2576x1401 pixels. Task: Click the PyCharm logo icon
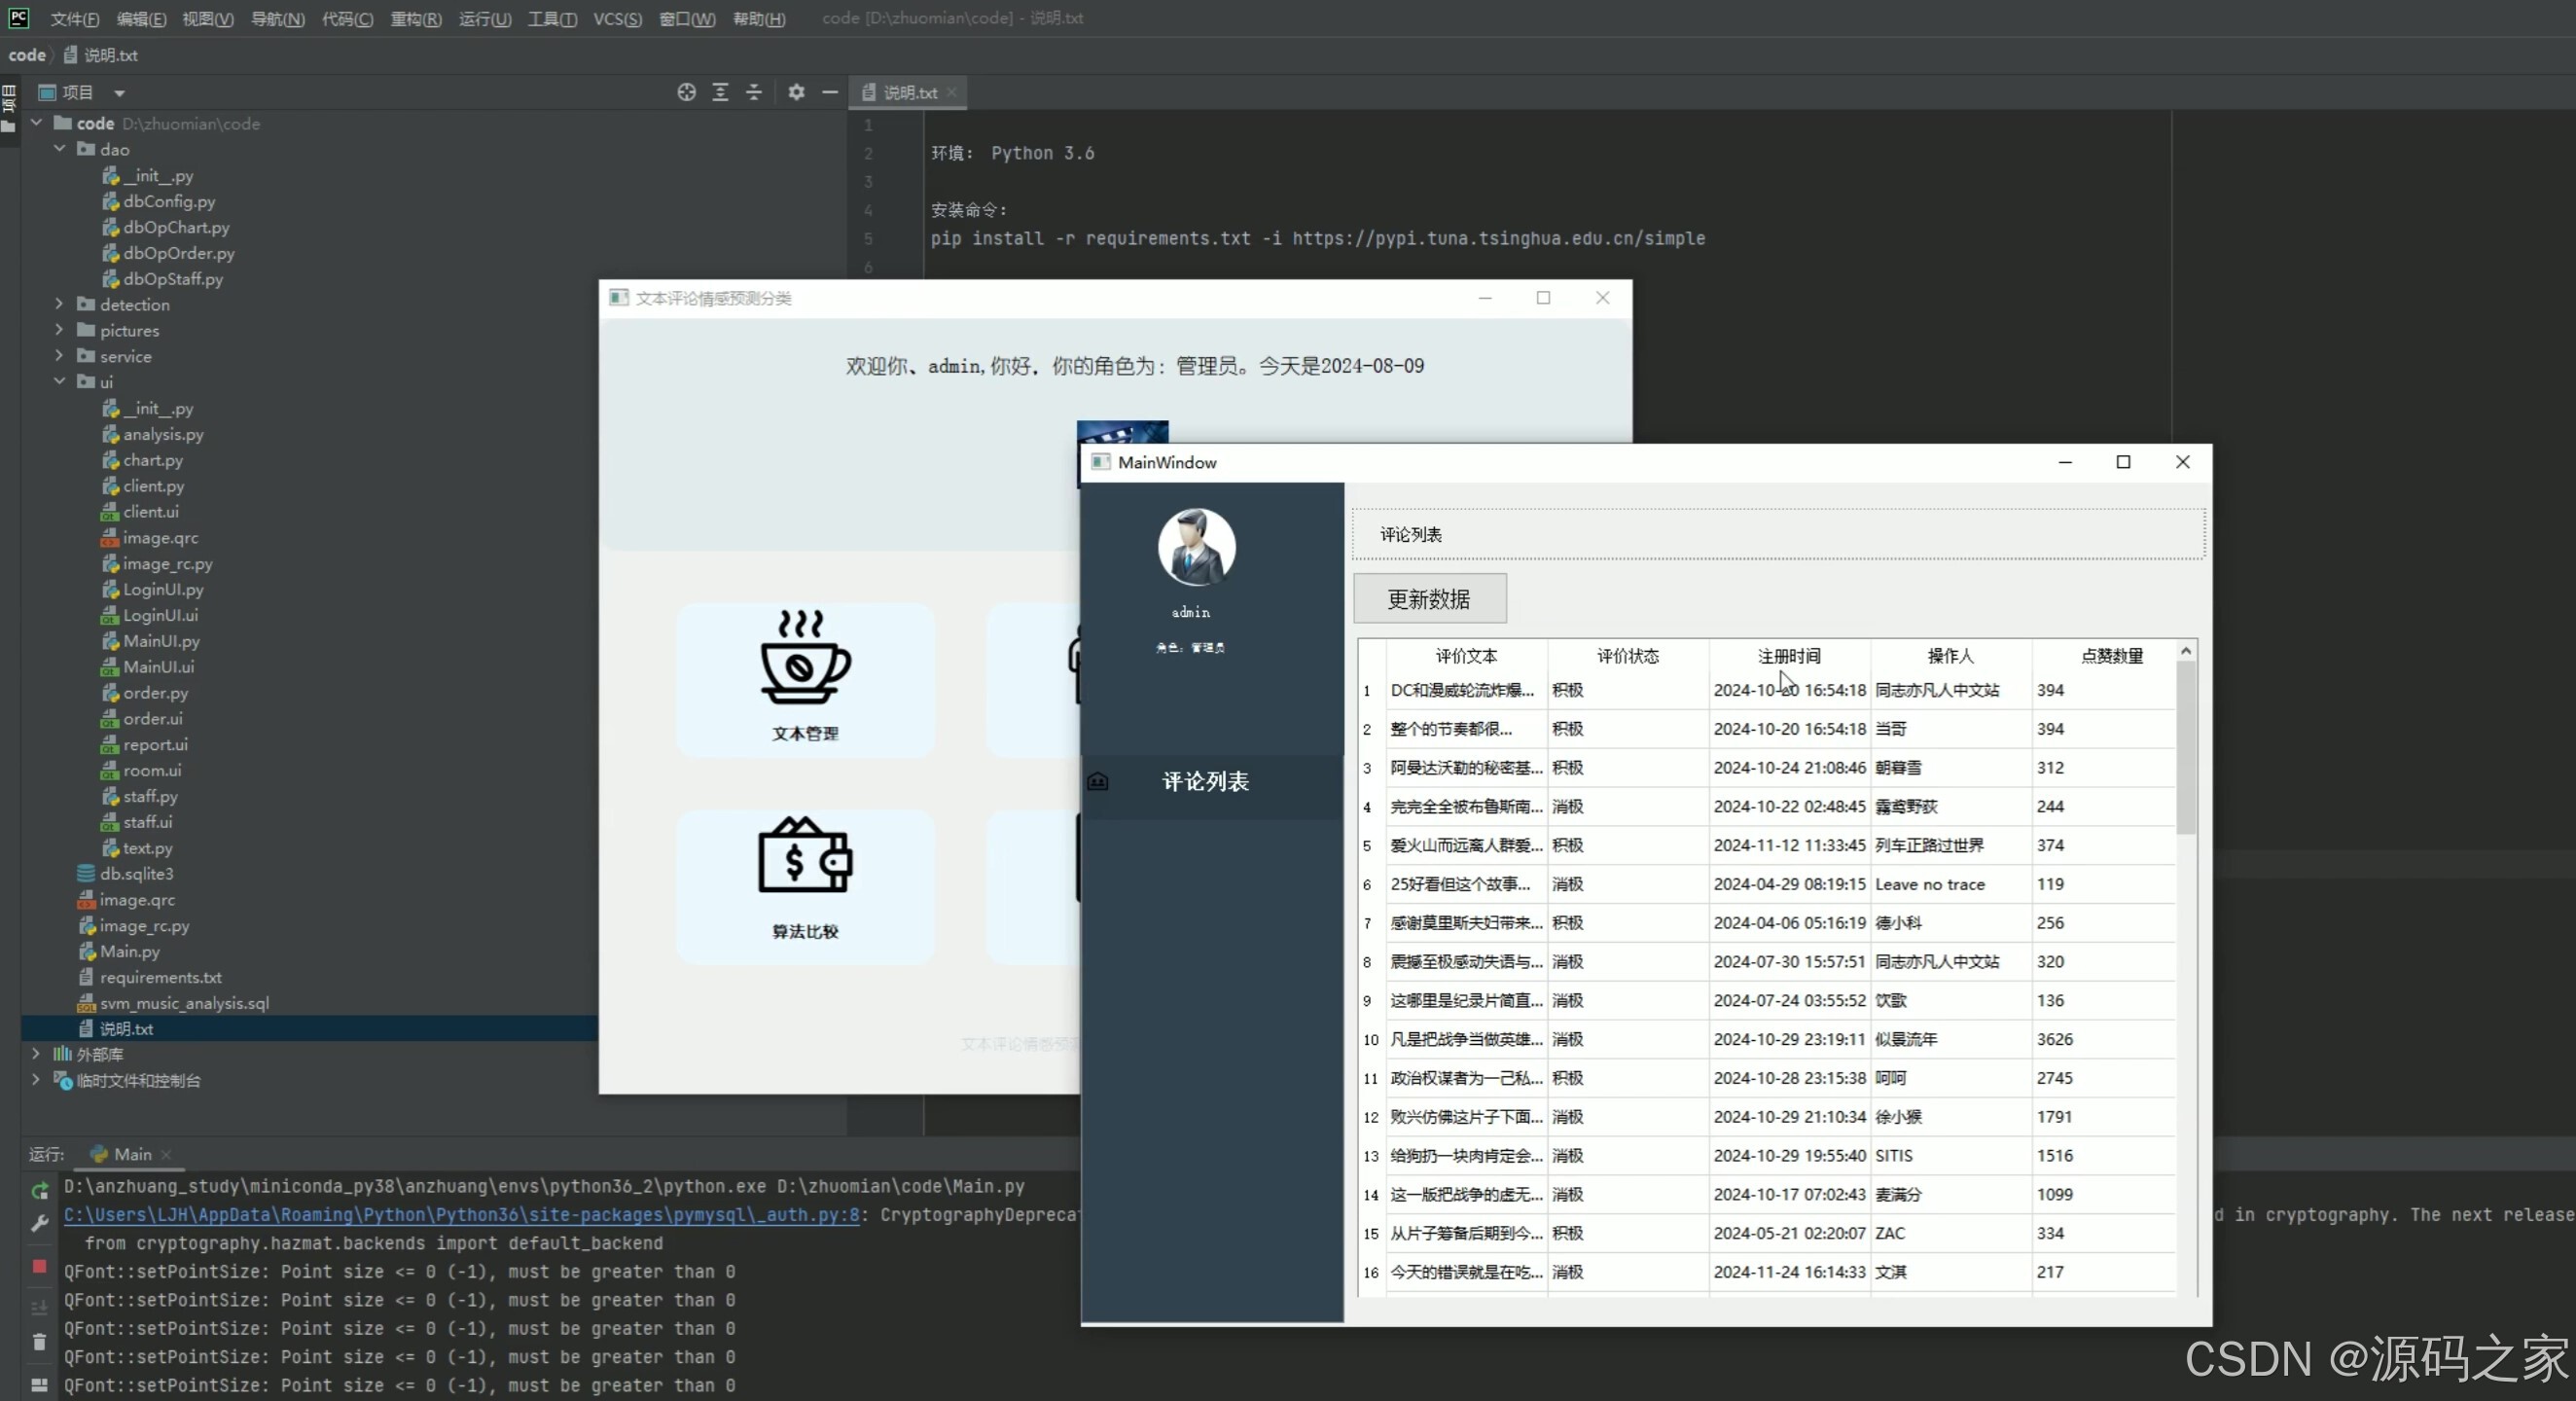[x=18, y=17]
